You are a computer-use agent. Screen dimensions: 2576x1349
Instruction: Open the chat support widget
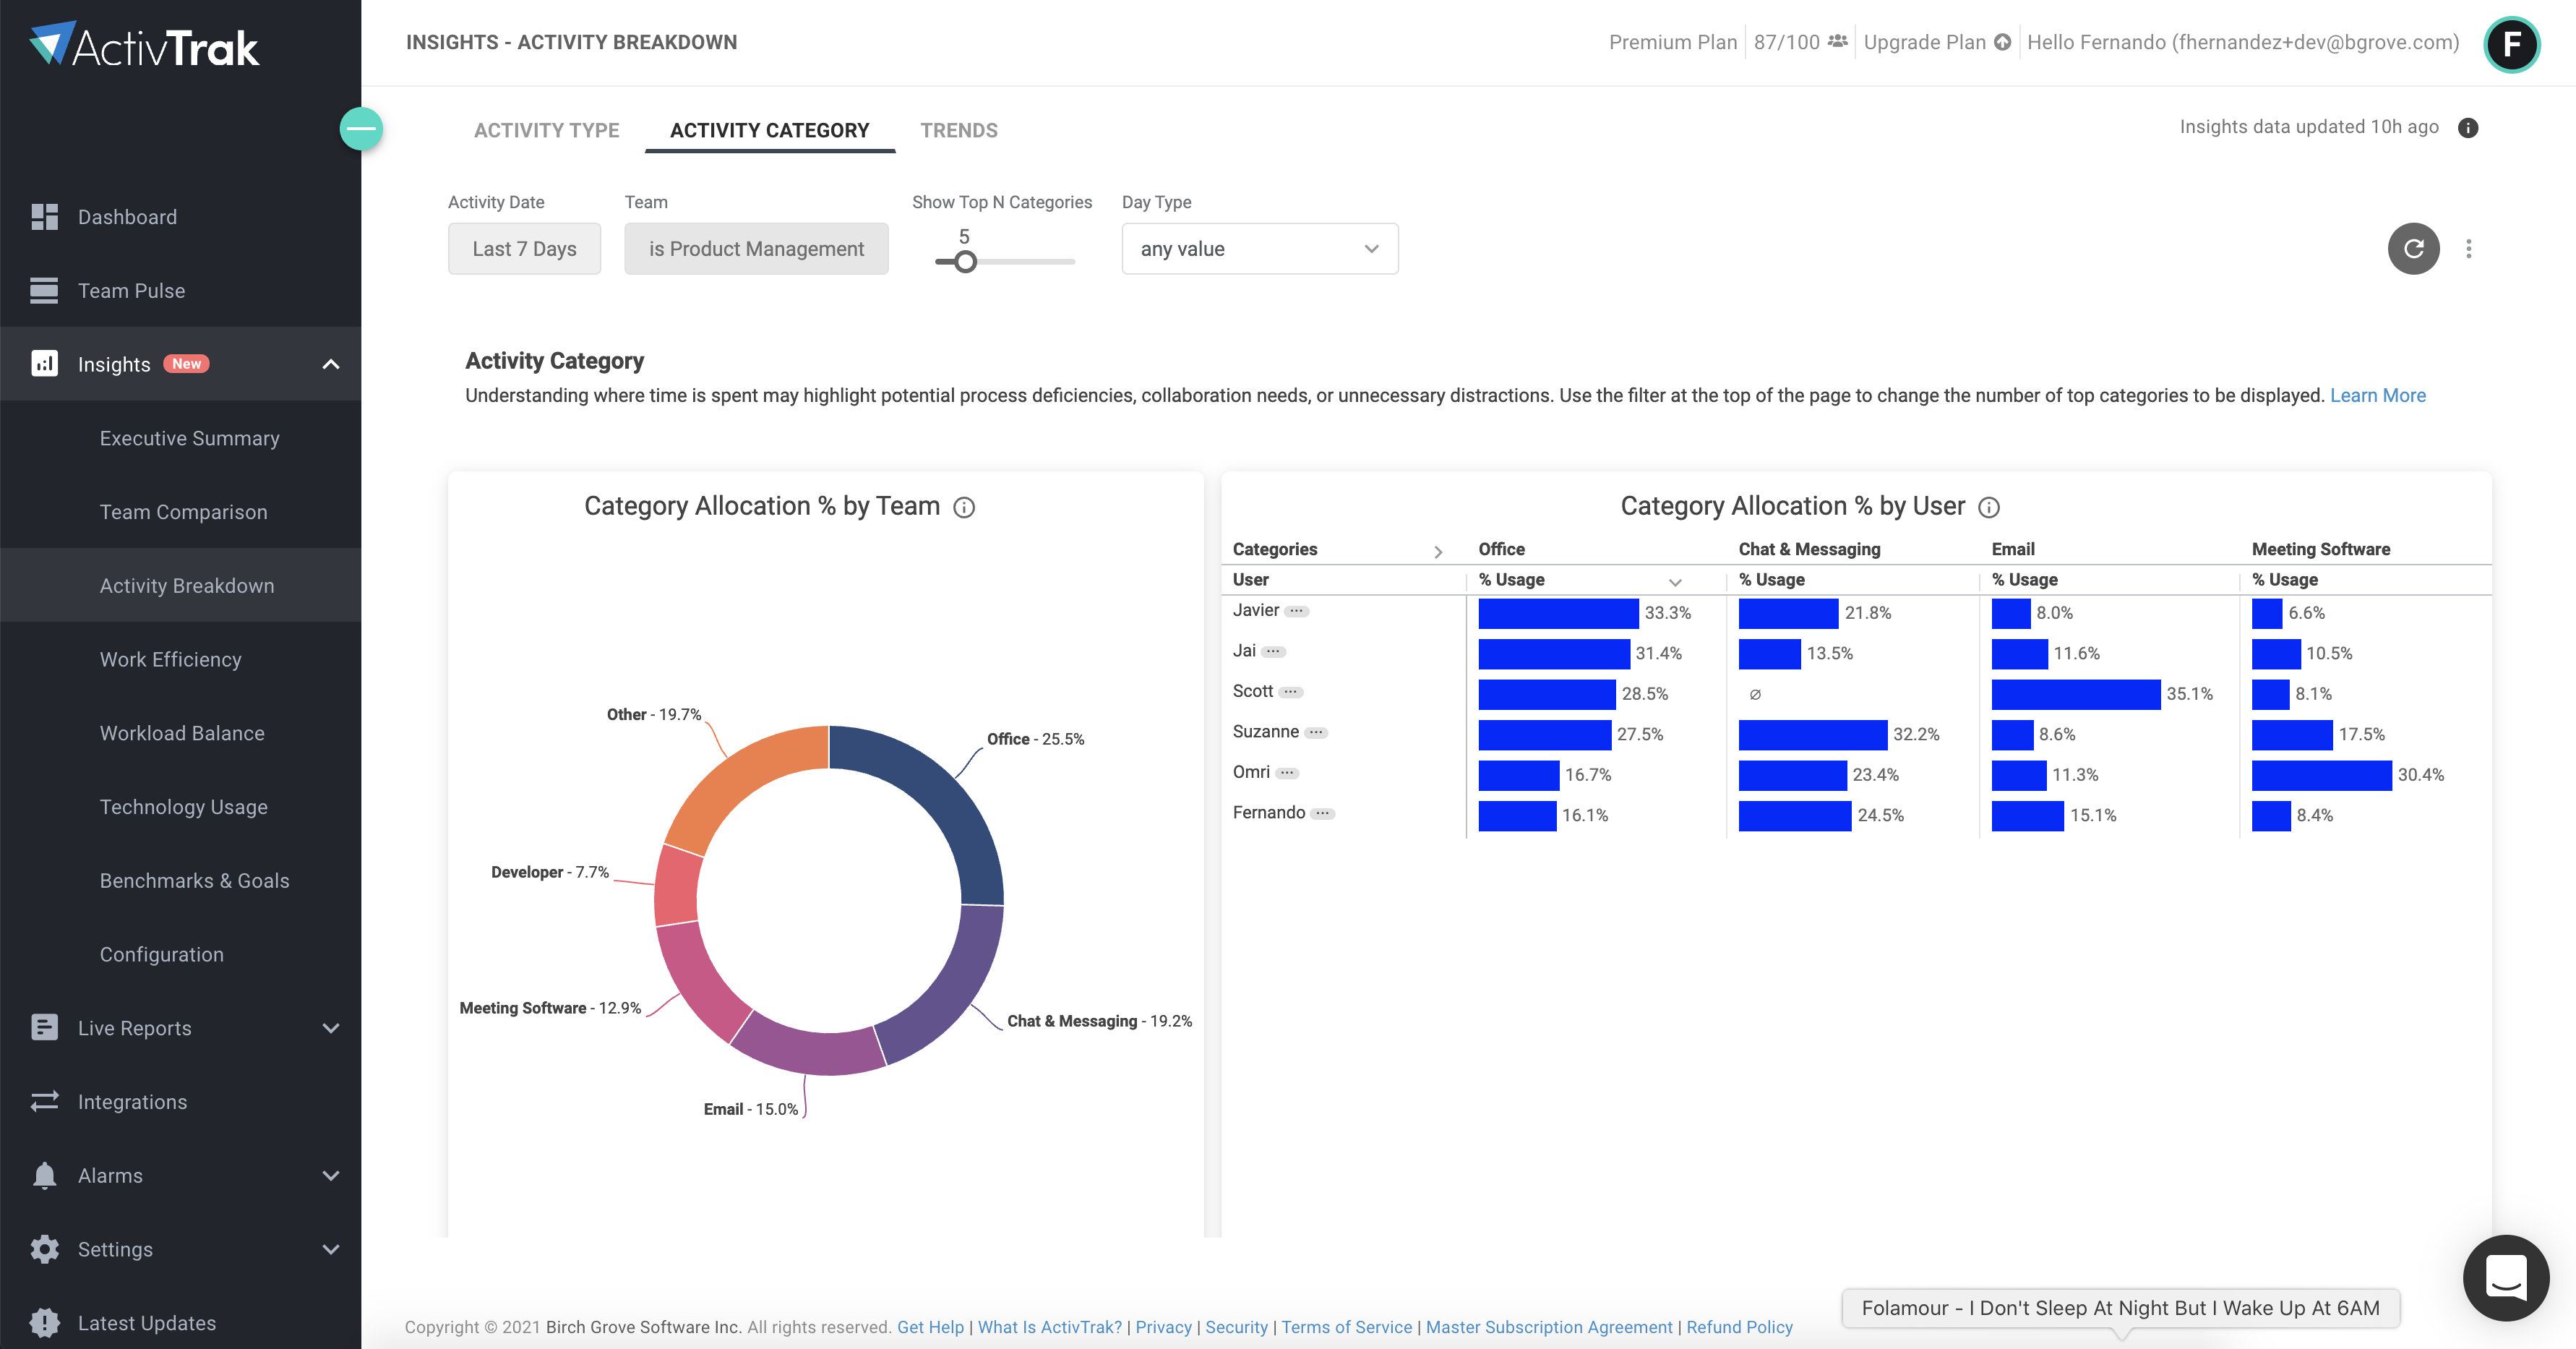tap(2506, 1277)
